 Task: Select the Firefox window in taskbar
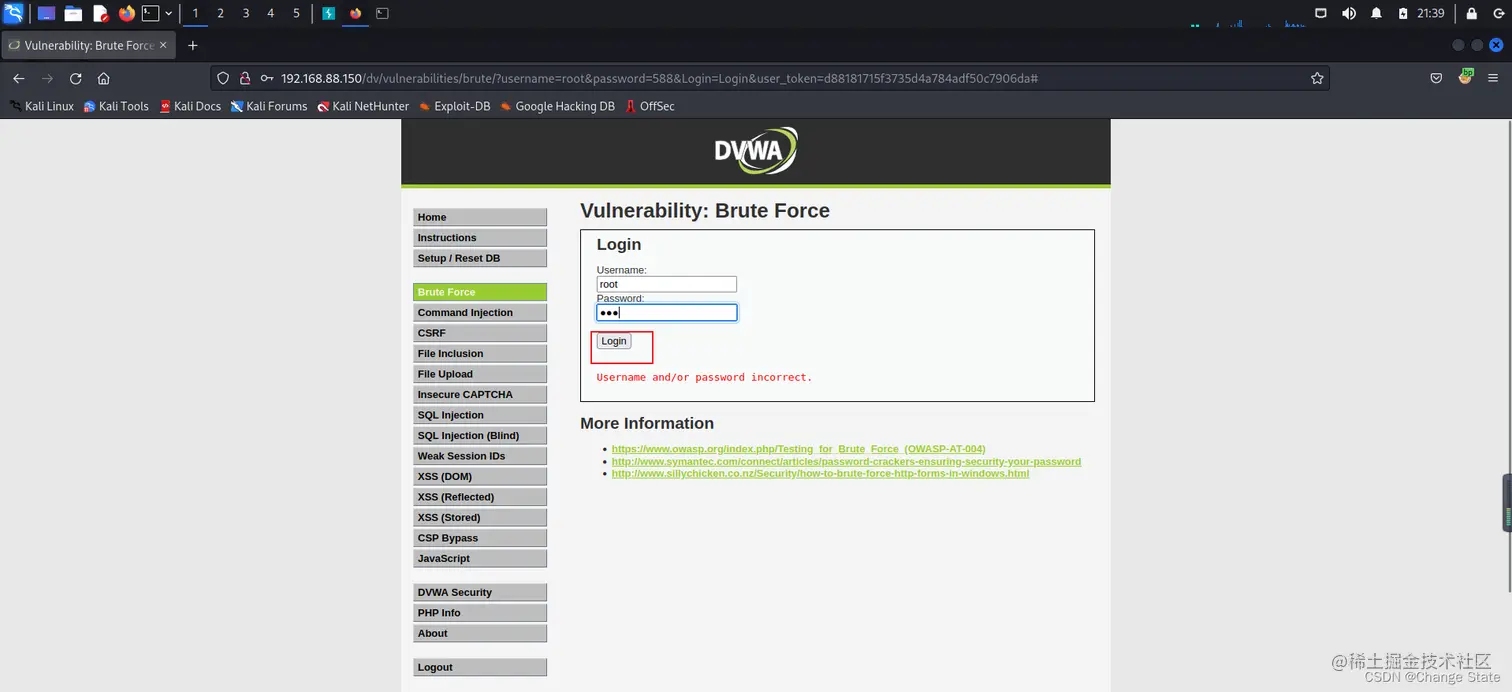(x=355, y=14)
